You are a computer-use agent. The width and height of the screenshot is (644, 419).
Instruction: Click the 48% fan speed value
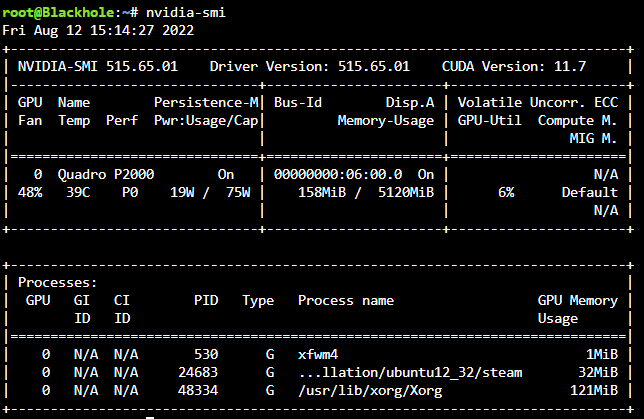click(30, 192)
